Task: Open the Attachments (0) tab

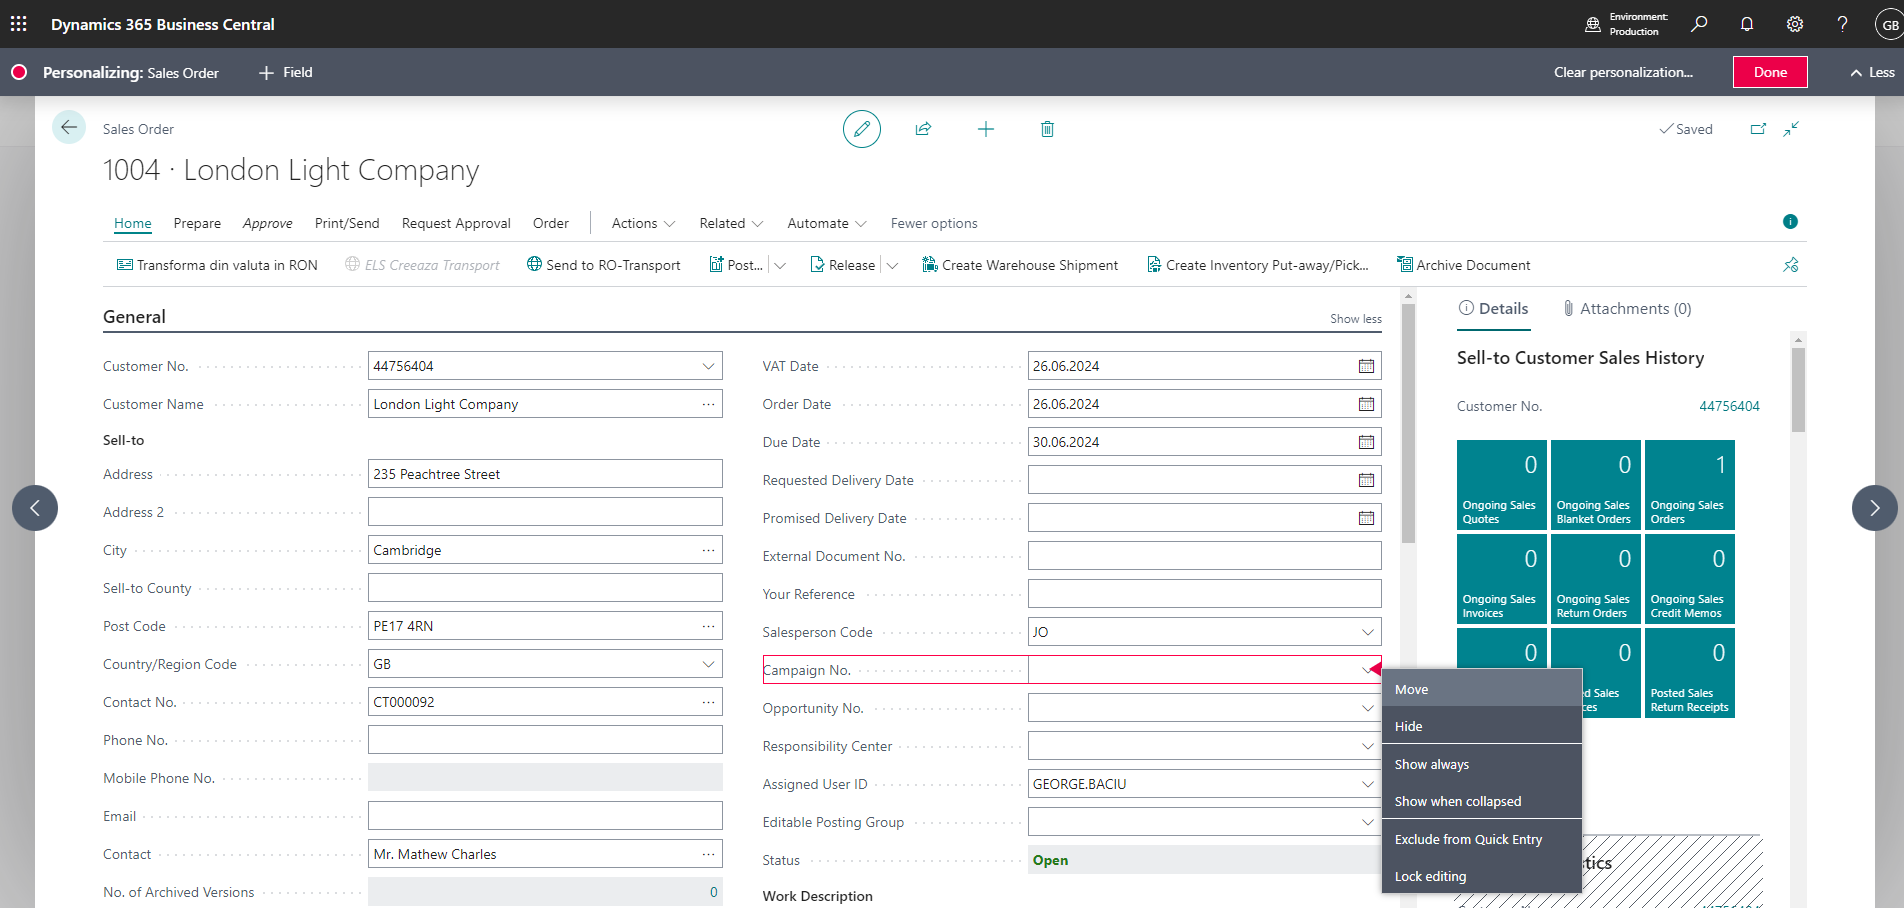Action: 1627,309
